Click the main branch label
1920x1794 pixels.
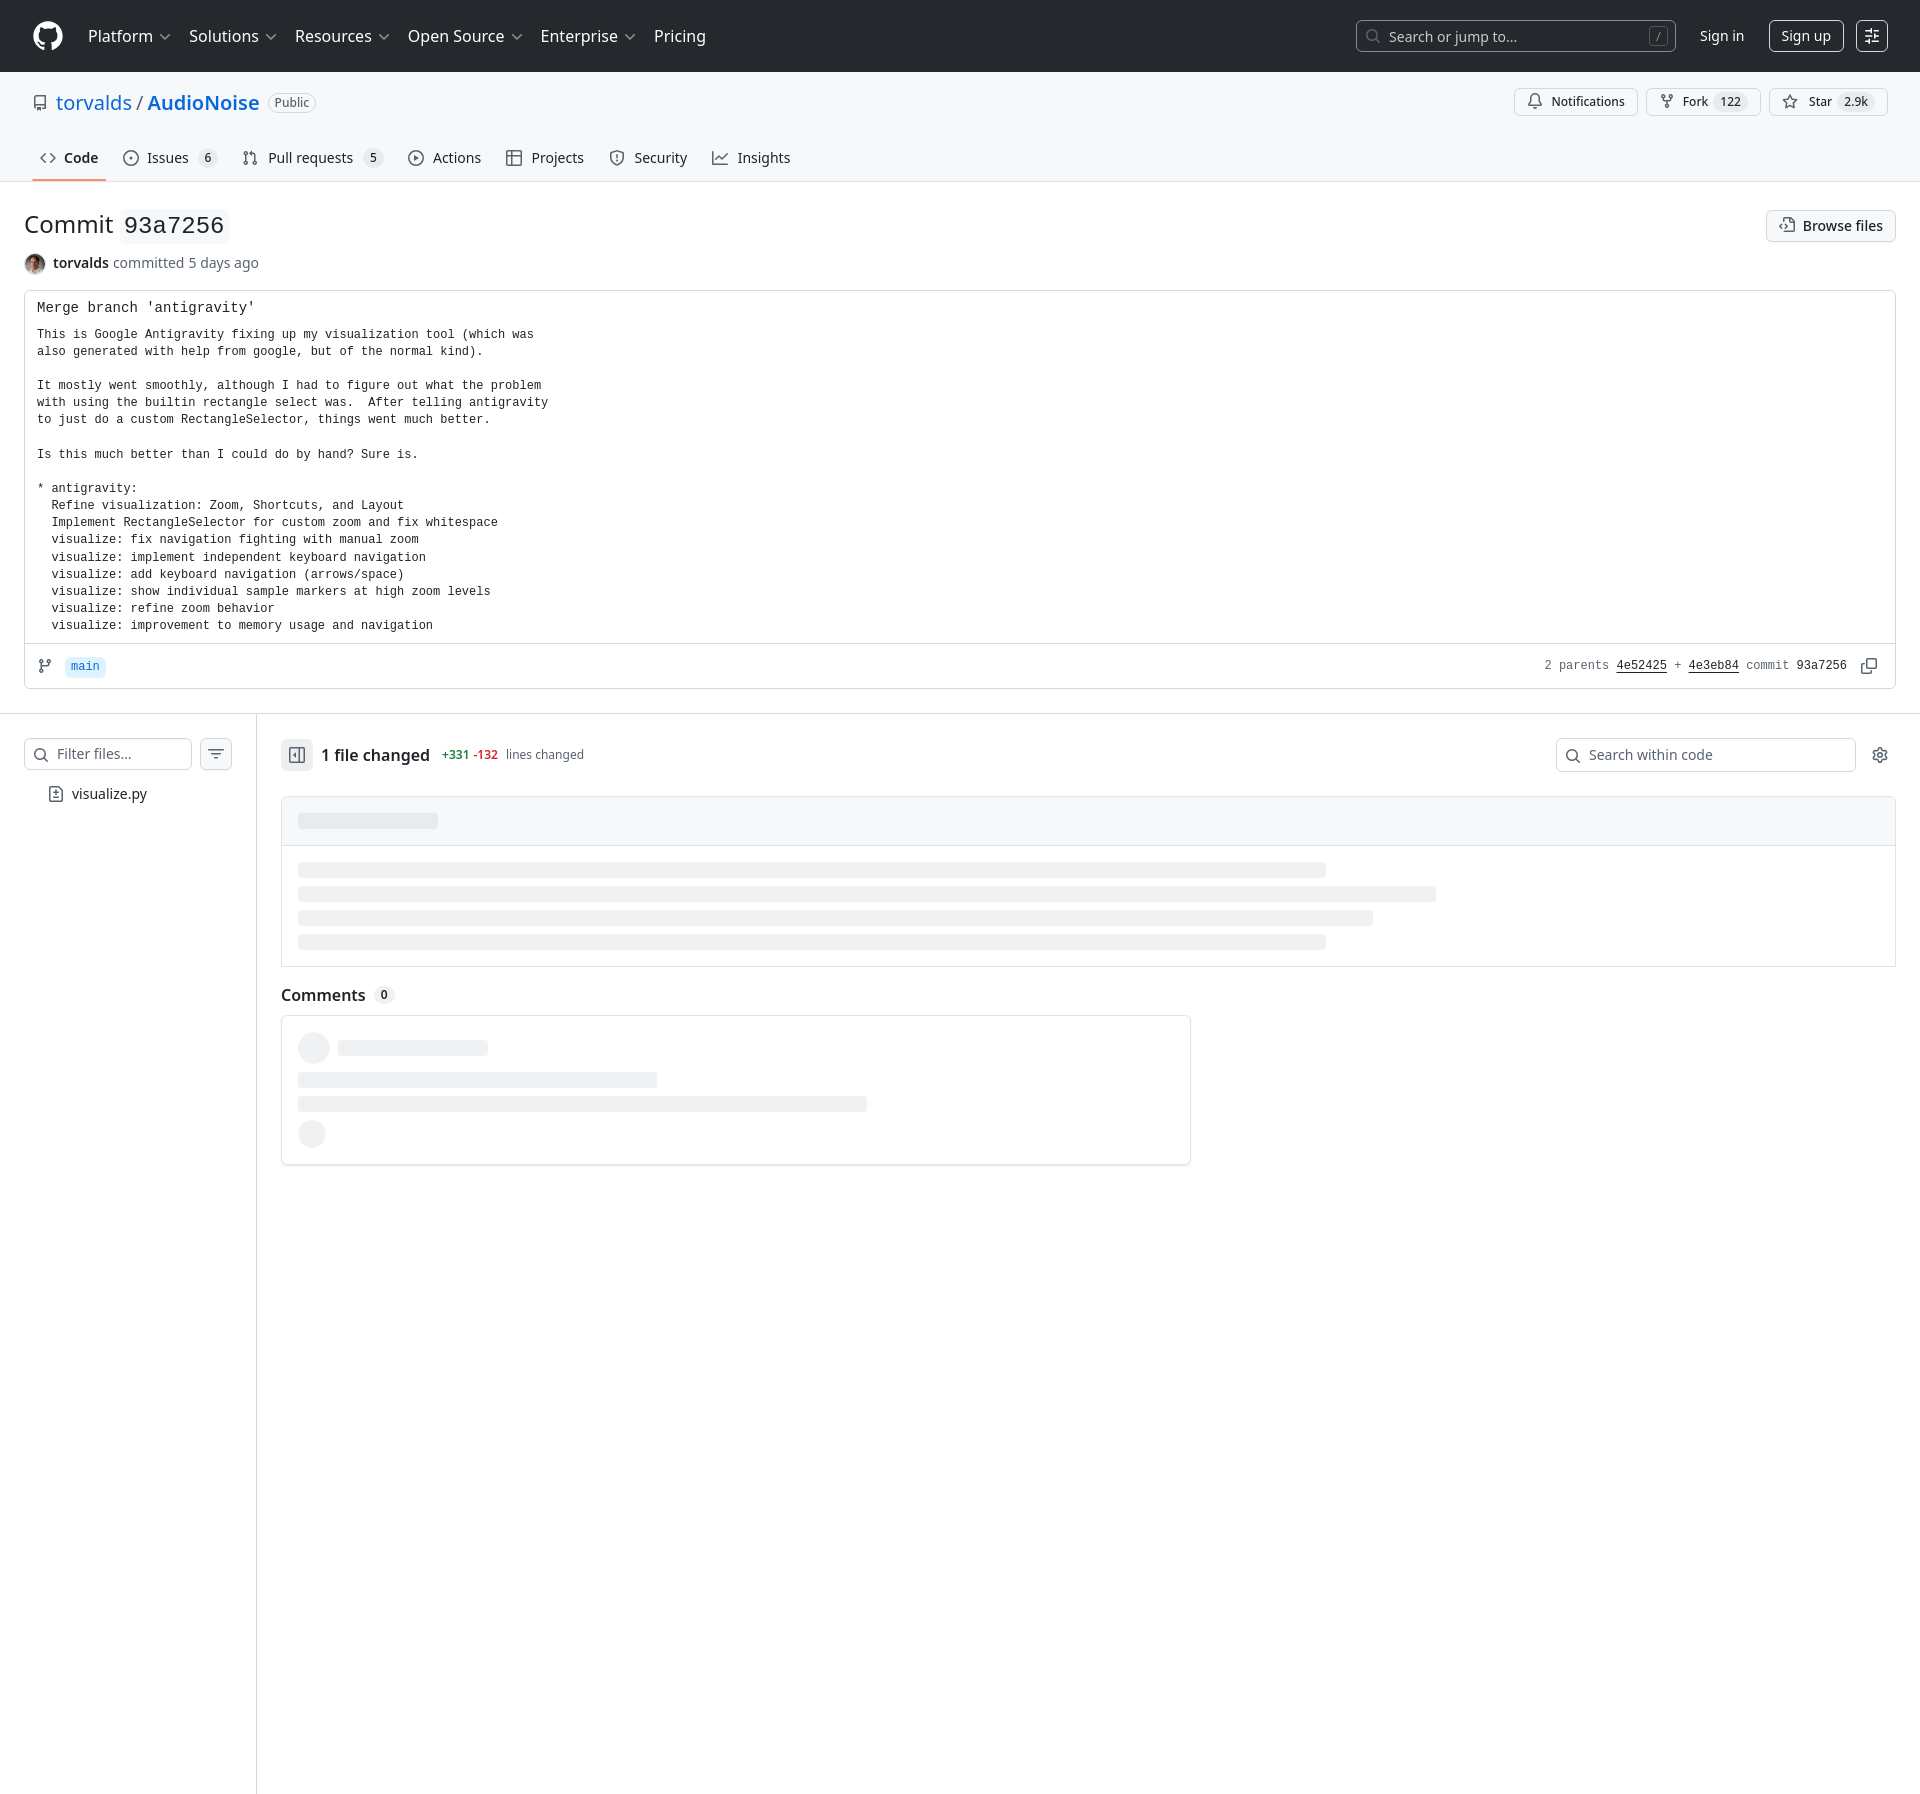point(85,667)
